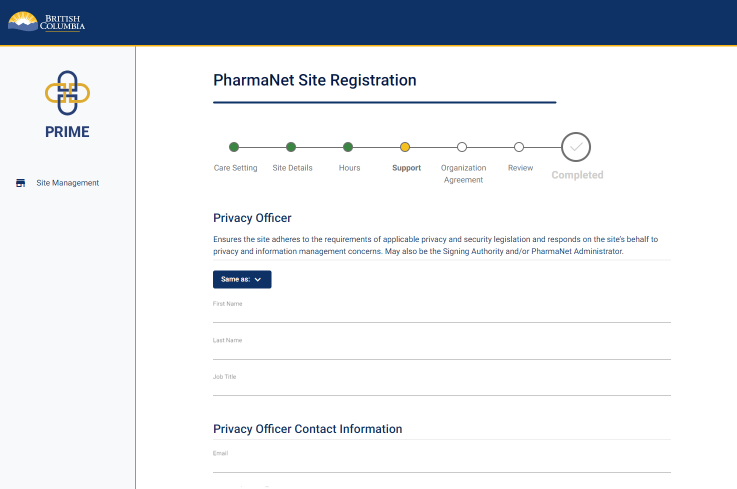Image resolution: width=737 pixels, height=489 pixels.
Task: Click the British Columbia logo
Action: [47, 22]
